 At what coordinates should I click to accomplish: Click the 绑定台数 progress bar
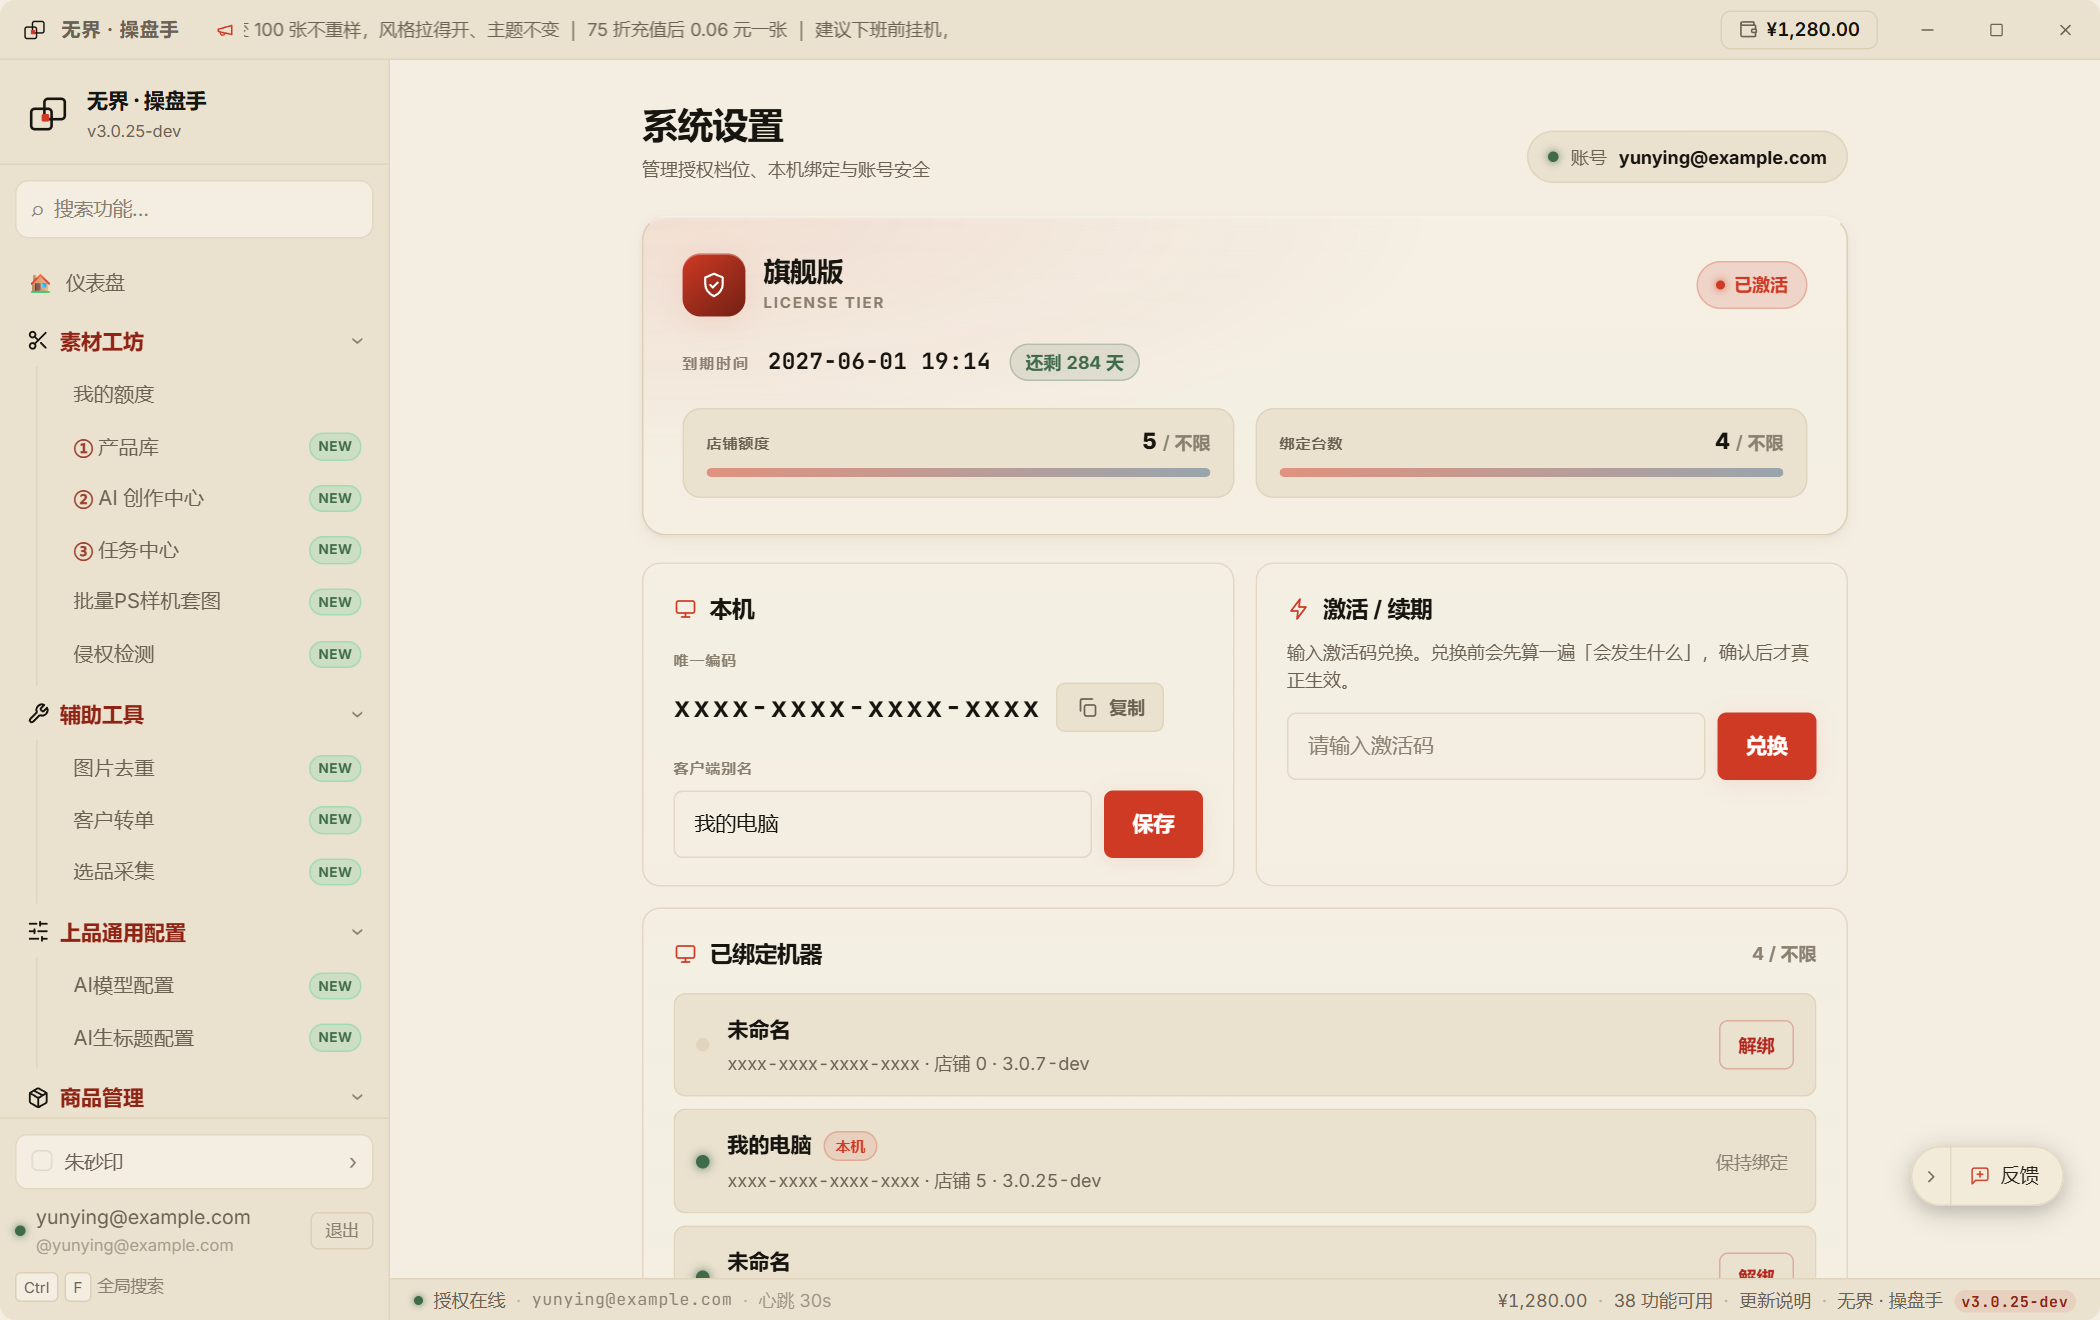(x=1531, y=472)
